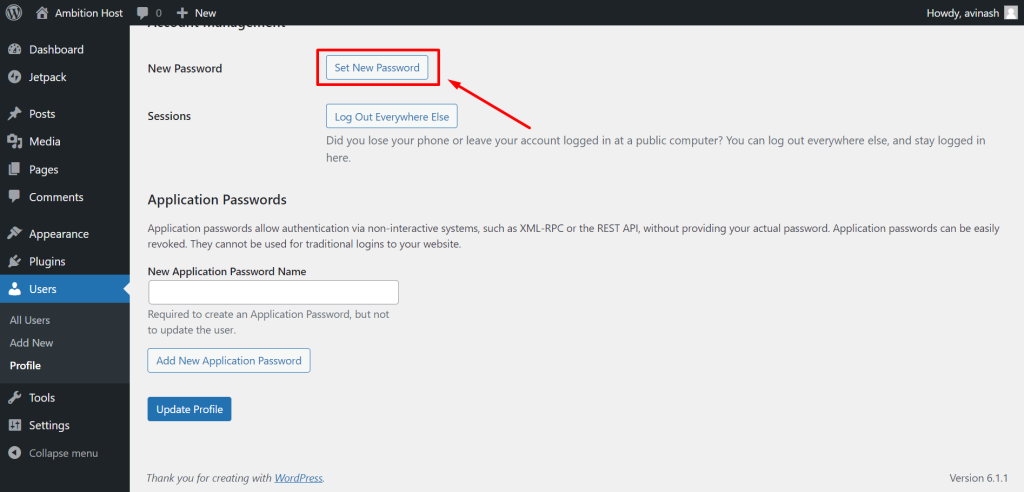Viewport: 1024px width, 492px height.
Task: Open the Ambition Host home icon
Action: tap(42, 12)
